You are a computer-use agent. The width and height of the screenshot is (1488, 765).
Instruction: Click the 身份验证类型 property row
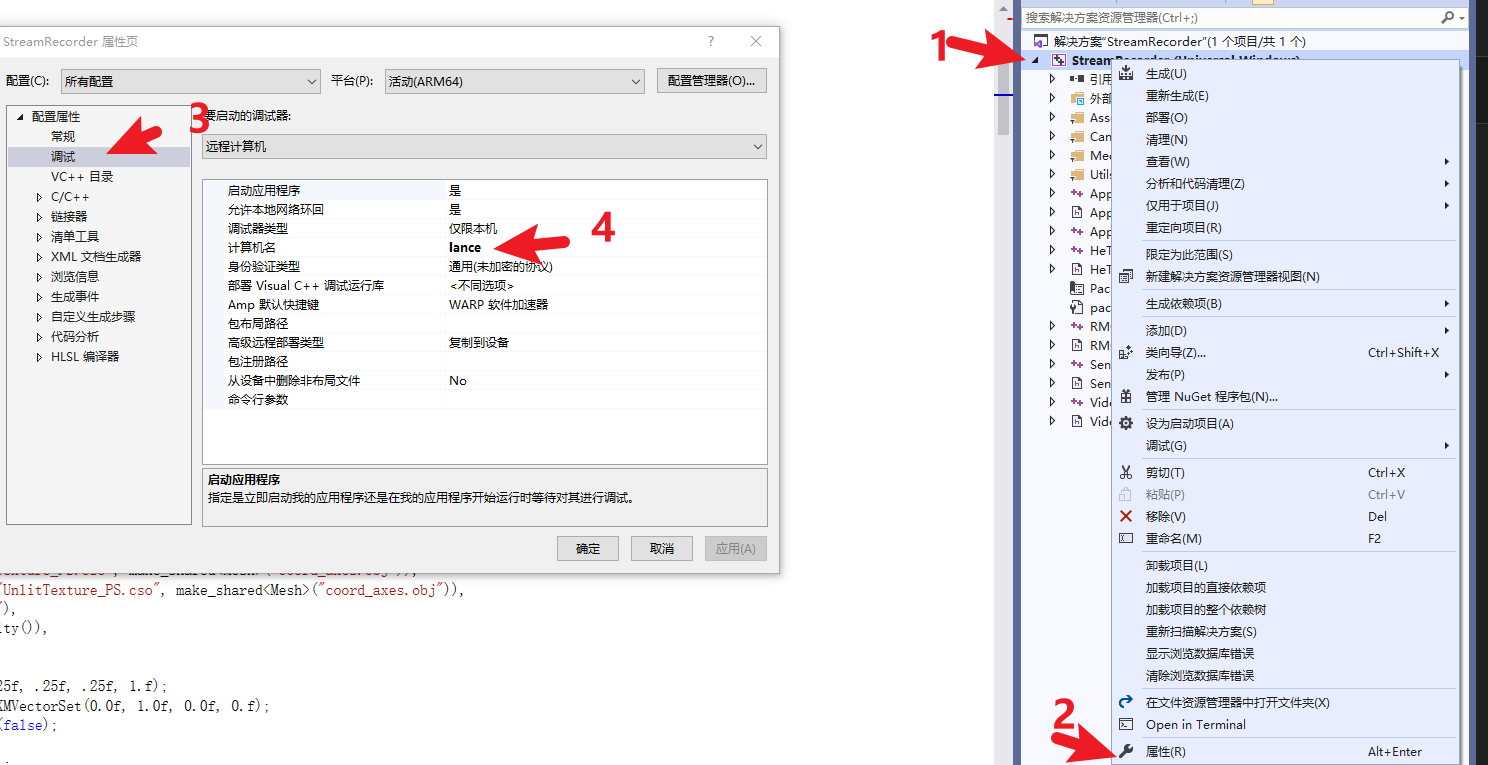(x=484, y=266)
